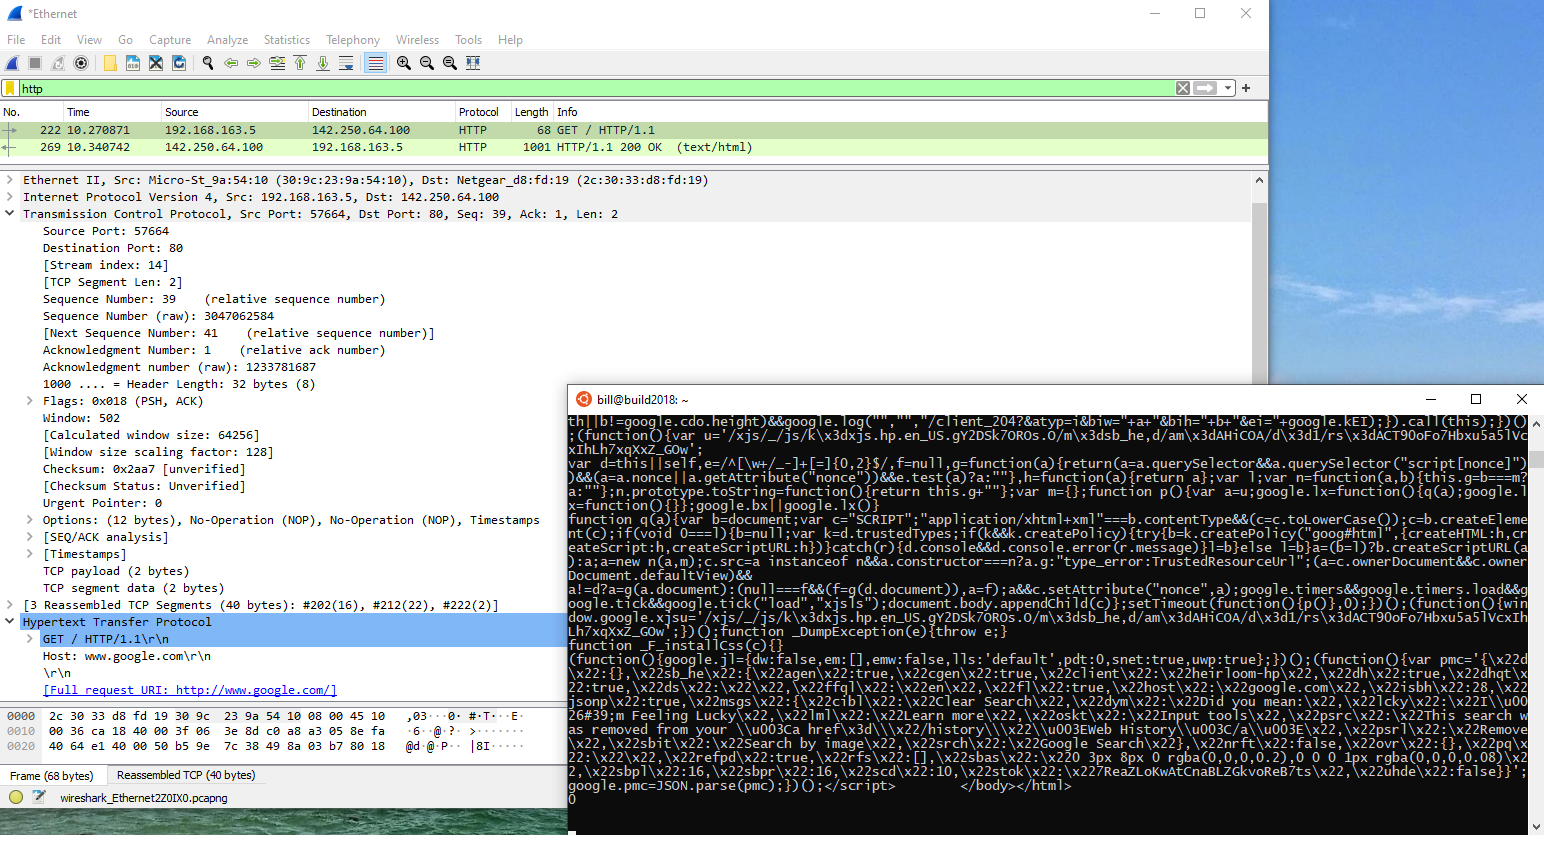The height and width of the screenshot is (854, 1544).
Task: Start capturing packets with the shark fin icon
Action: click(13, 63)
